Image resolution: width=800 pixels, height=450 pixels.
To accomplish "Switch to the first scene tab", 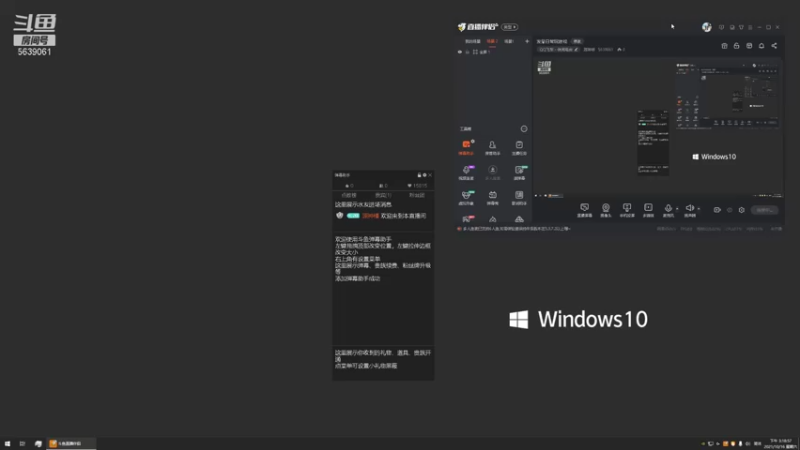I will point(472,41).
